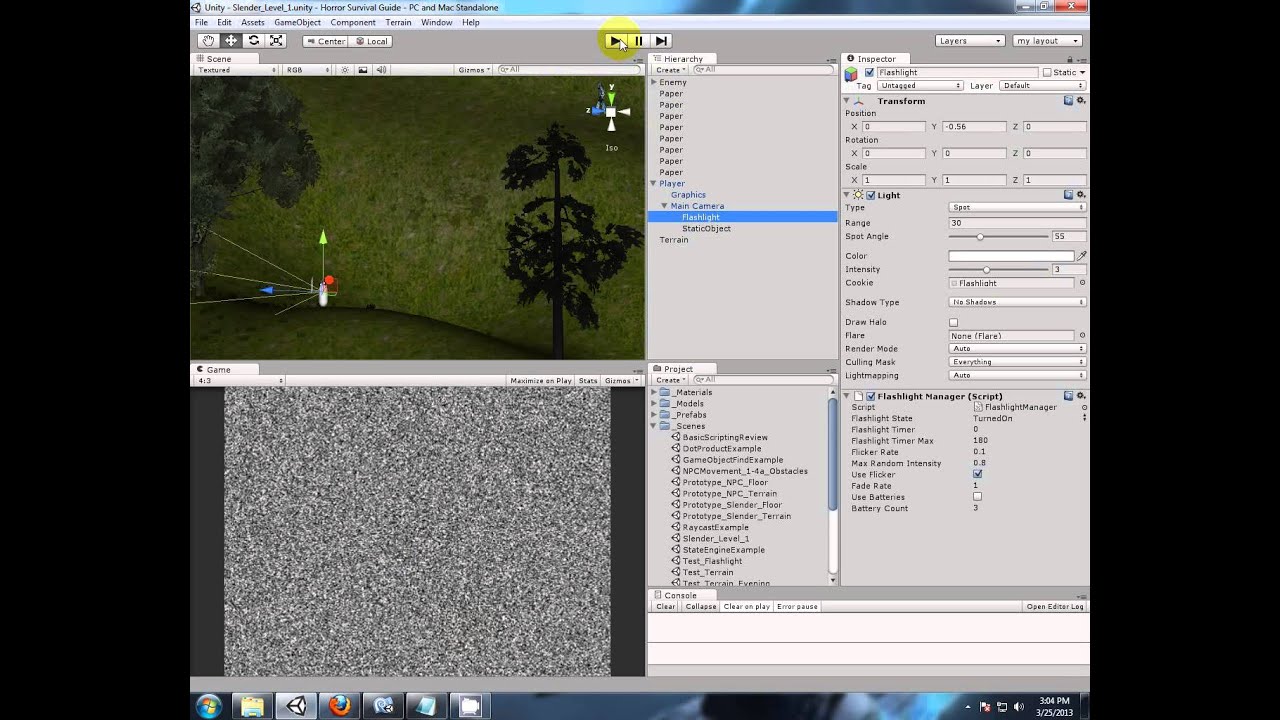
Task: Open the Tag dropdown showing Untagged
Action: pyautogui.click(x=921, y=86)
